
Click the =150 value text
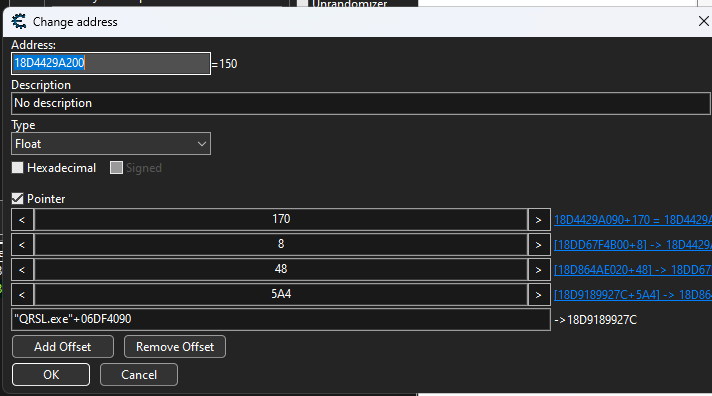tap(224, 64)
